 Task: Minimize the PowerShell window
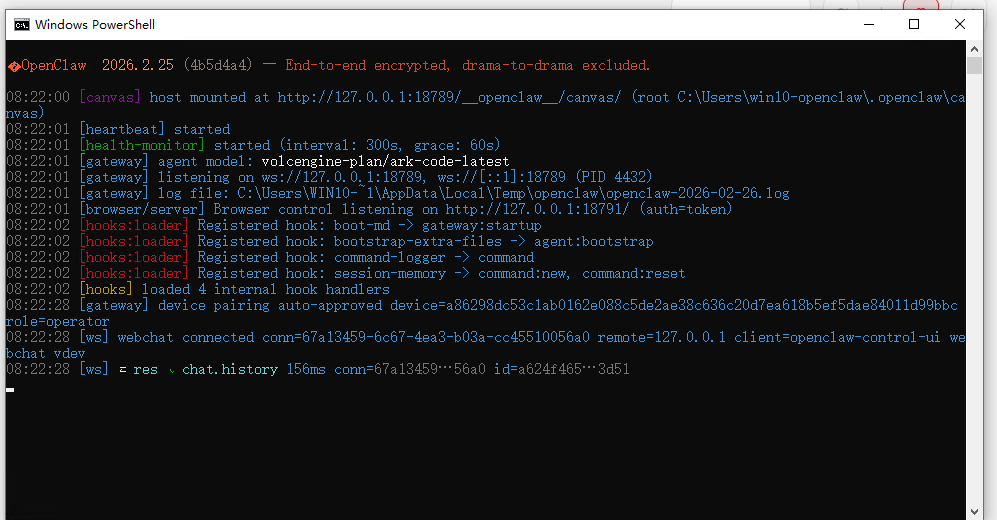point(867,24)
